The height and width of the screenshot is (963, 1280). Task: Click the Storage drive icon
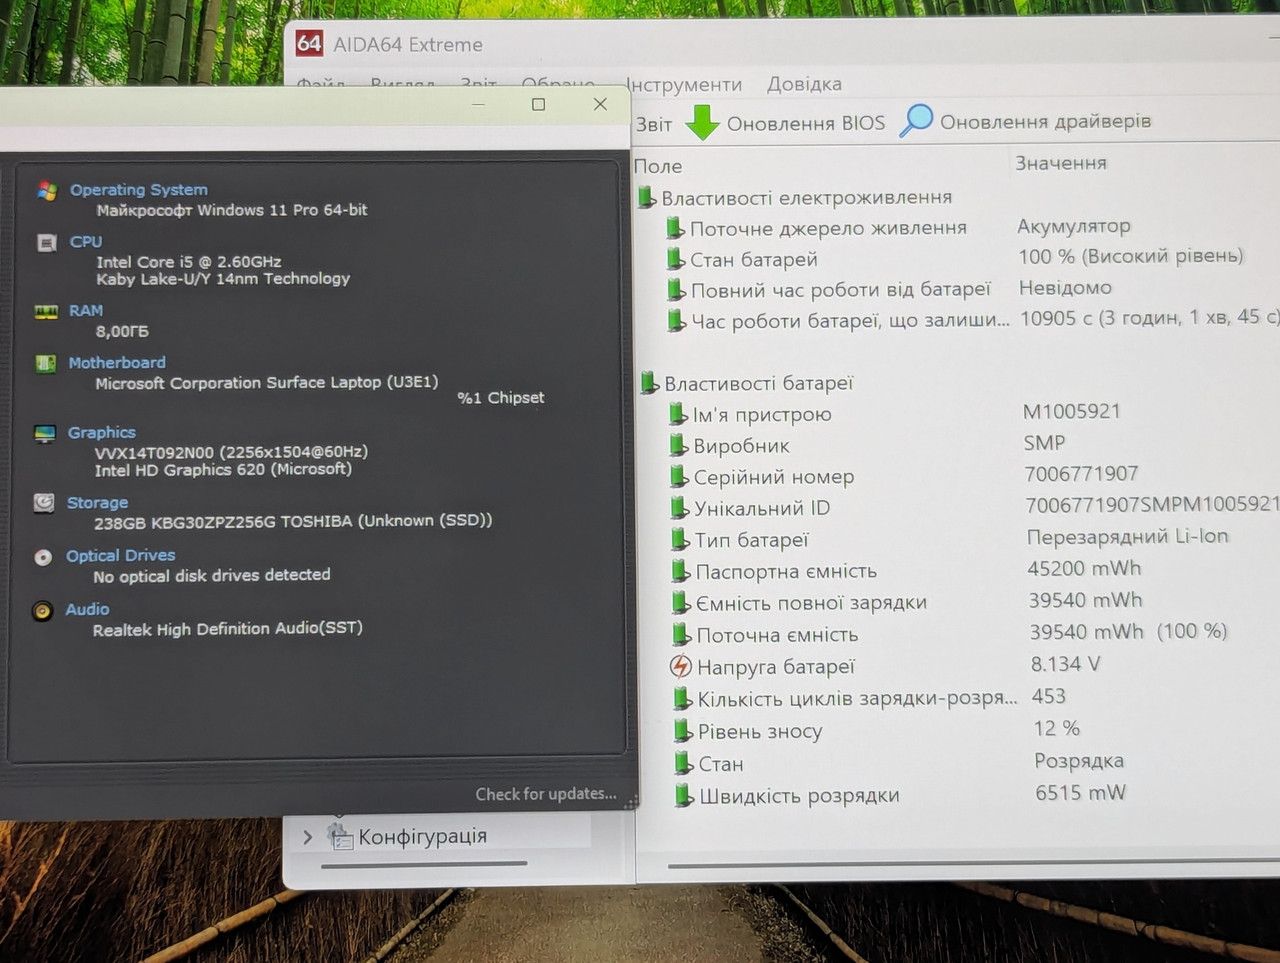point(44,503)
